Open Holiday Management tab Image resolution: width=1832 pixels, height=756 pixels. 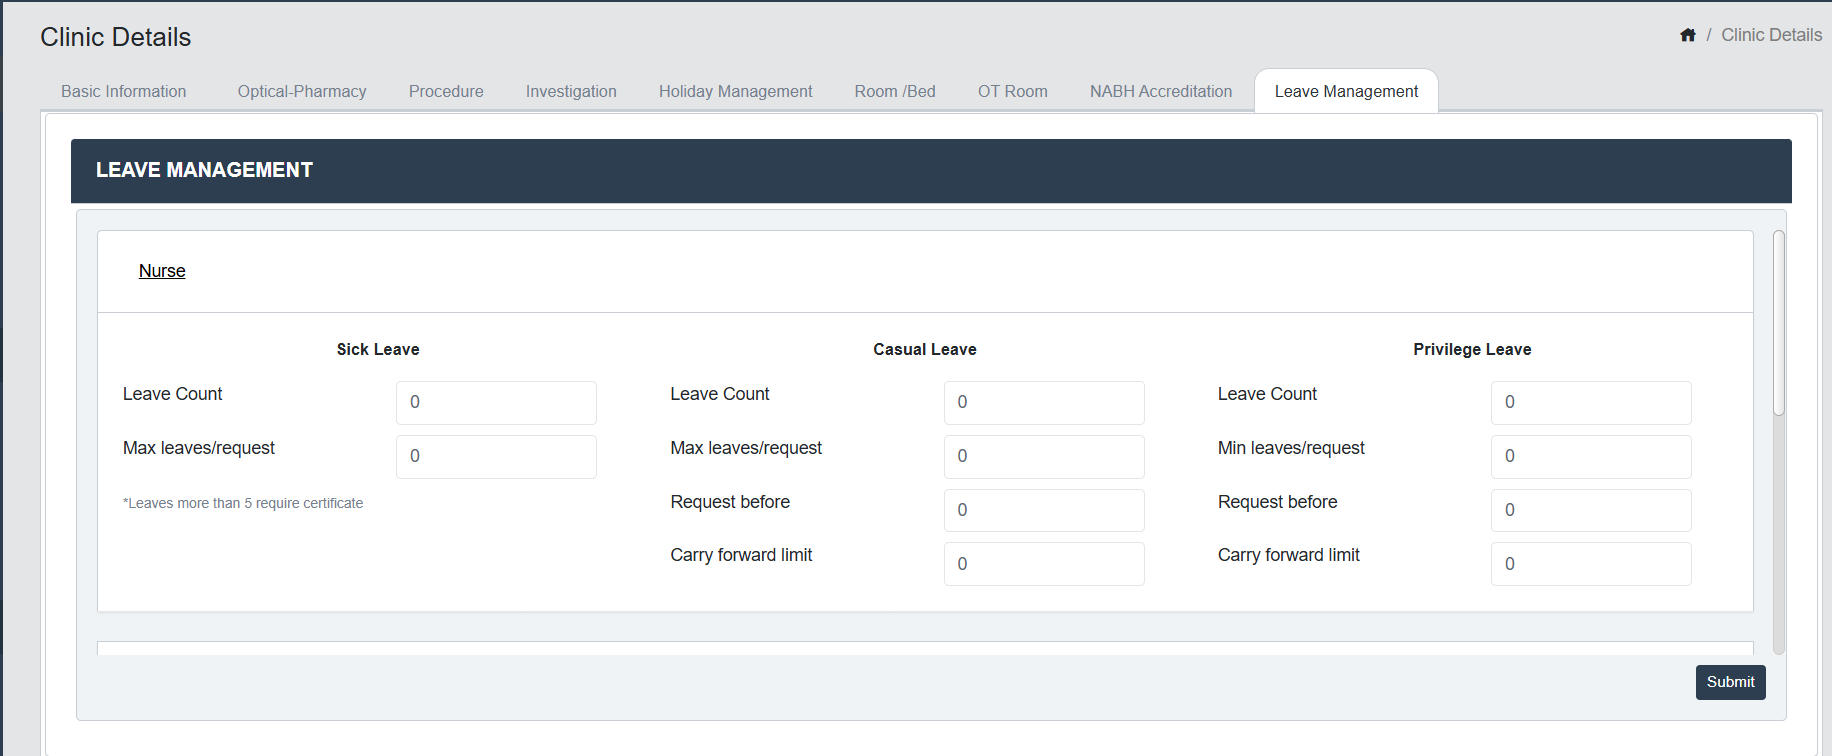(735, 91)
